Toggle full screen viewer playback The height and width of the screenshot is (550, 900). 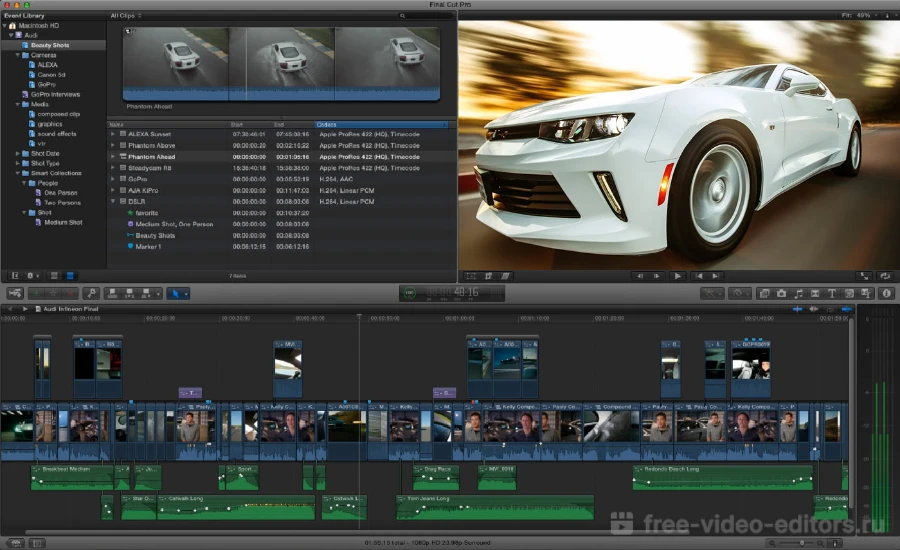(864, 276)
